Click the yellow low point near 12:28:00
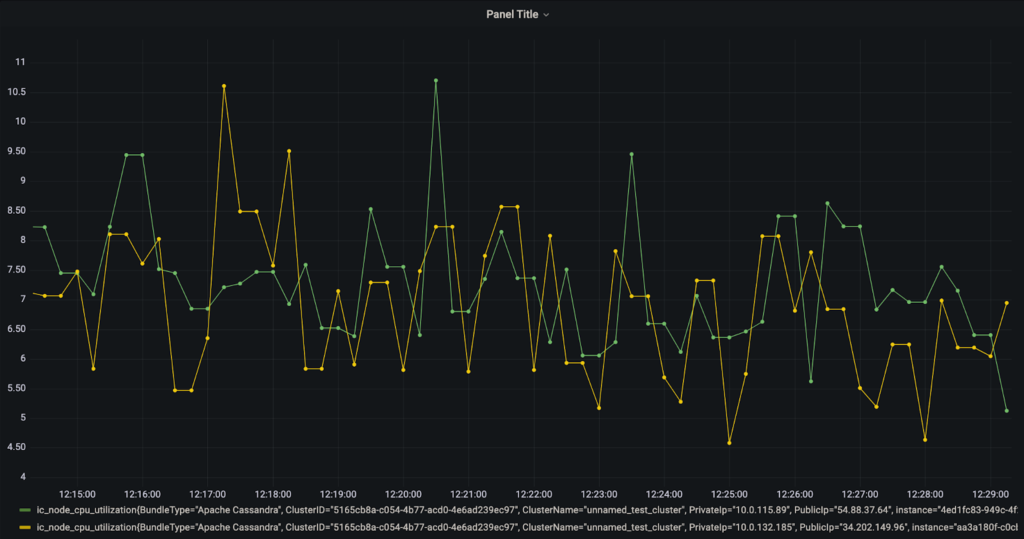1024x539 pixels. coord(925,439)
